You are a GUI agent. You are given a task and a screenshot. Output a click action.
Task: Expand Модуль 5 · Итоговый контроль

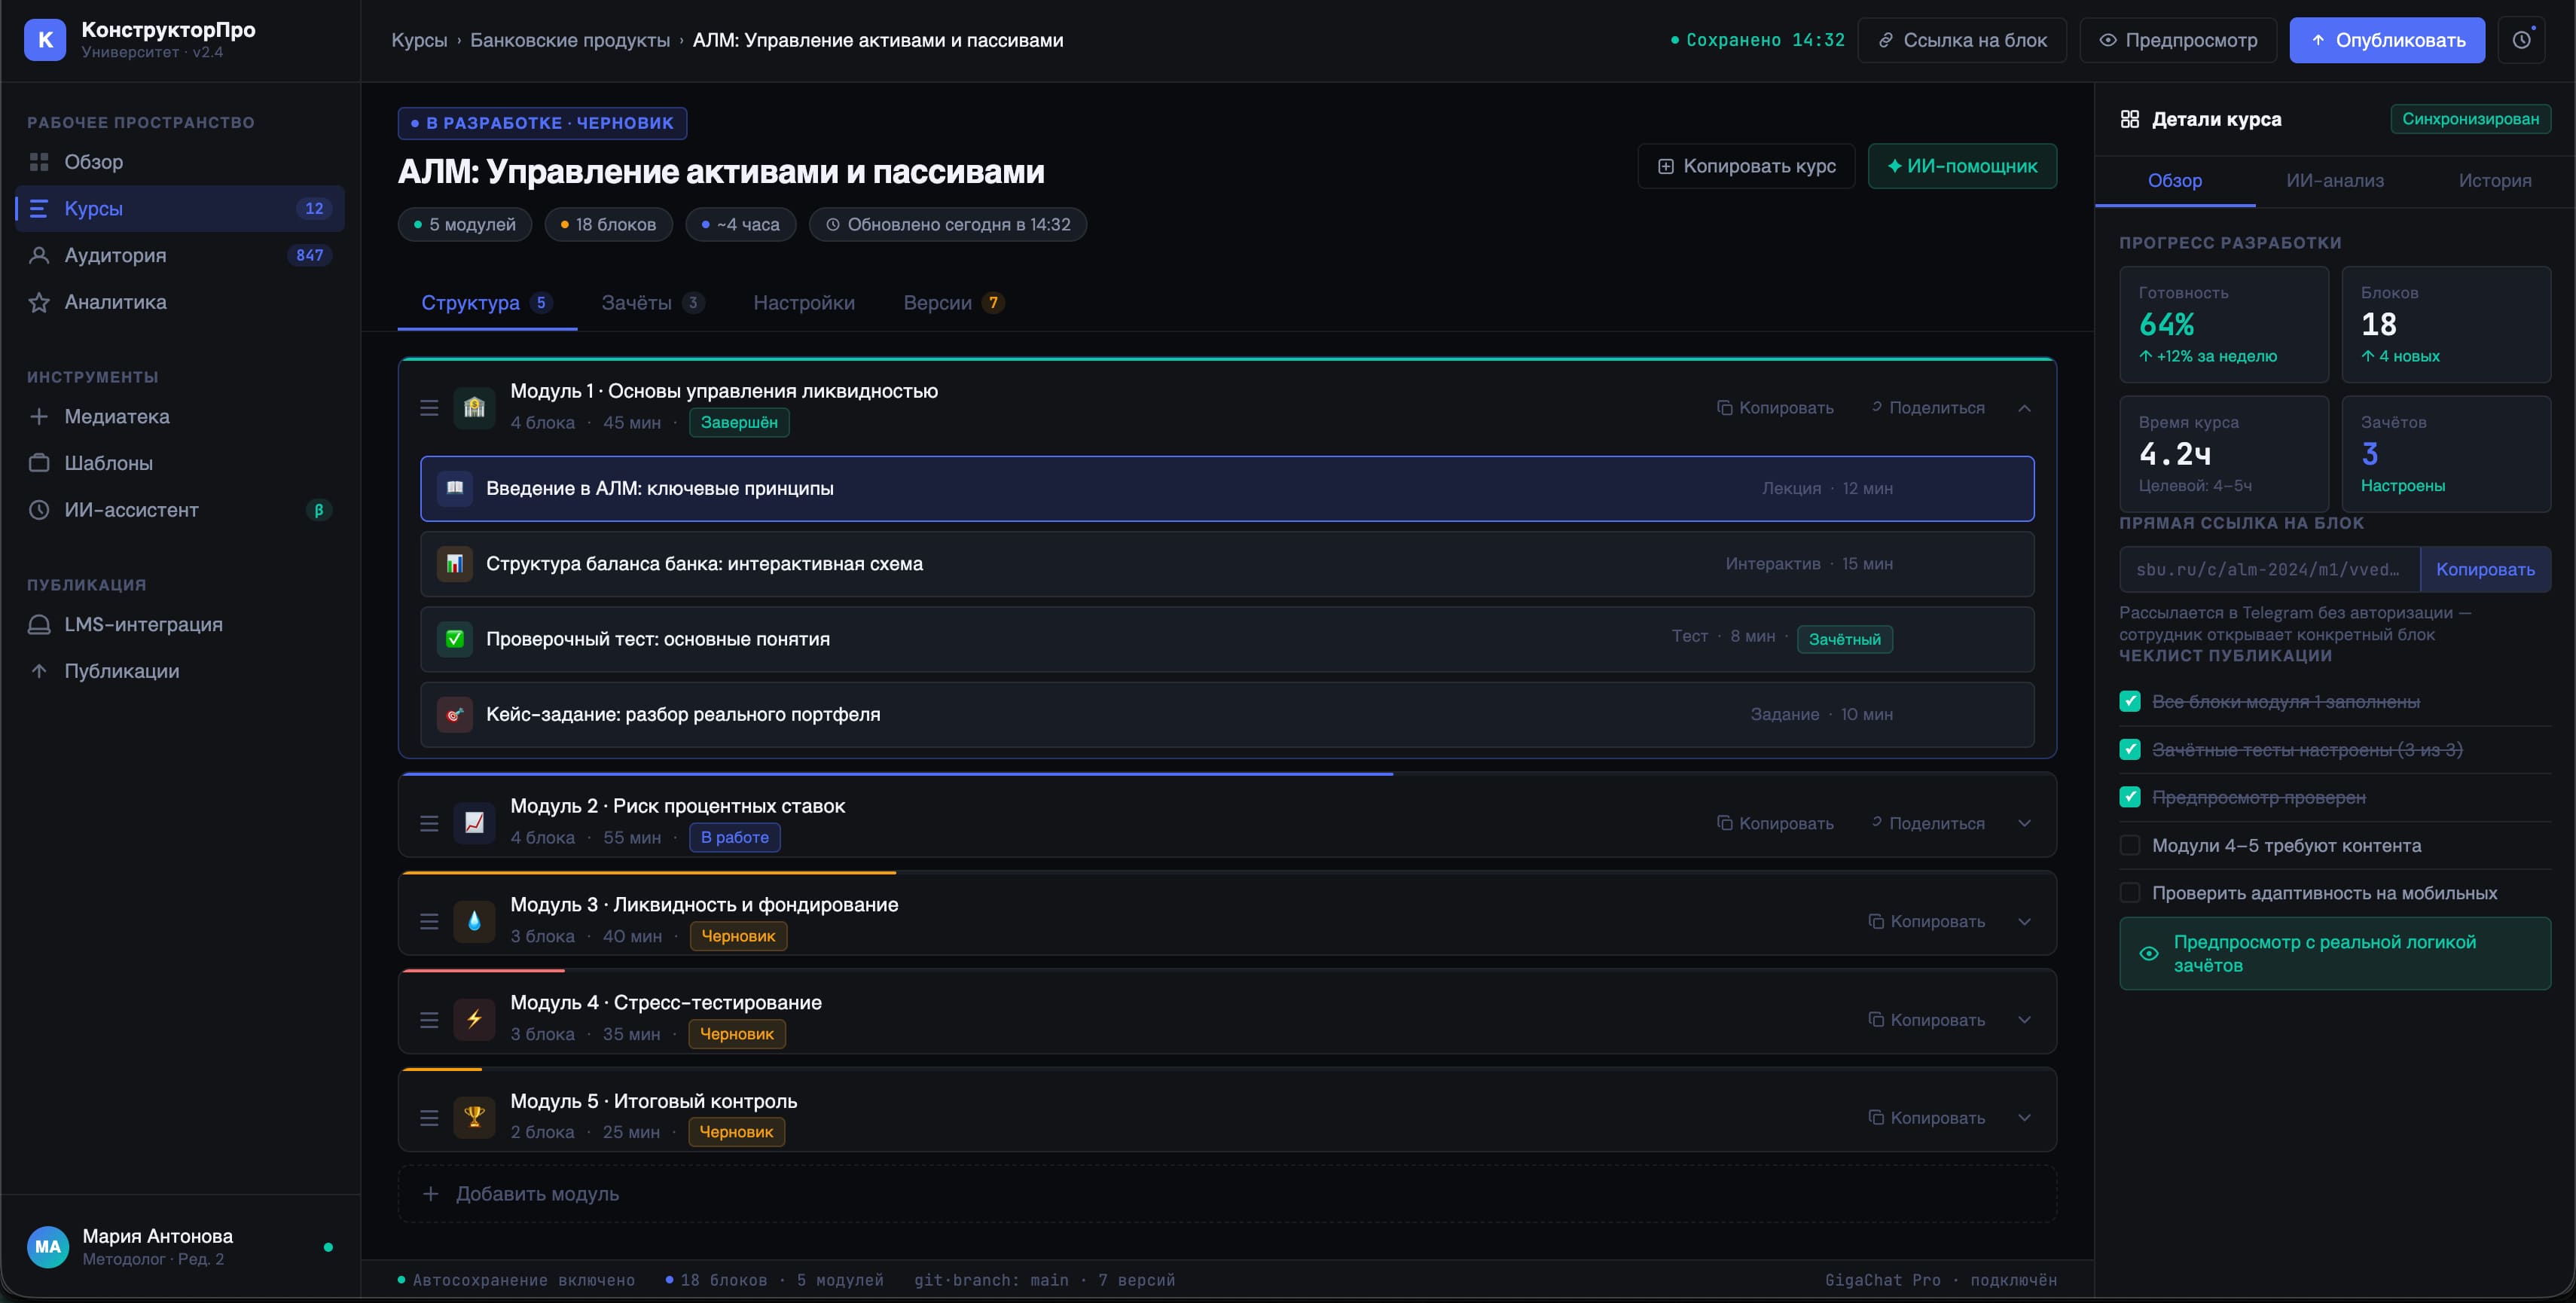point(2025,1117)
